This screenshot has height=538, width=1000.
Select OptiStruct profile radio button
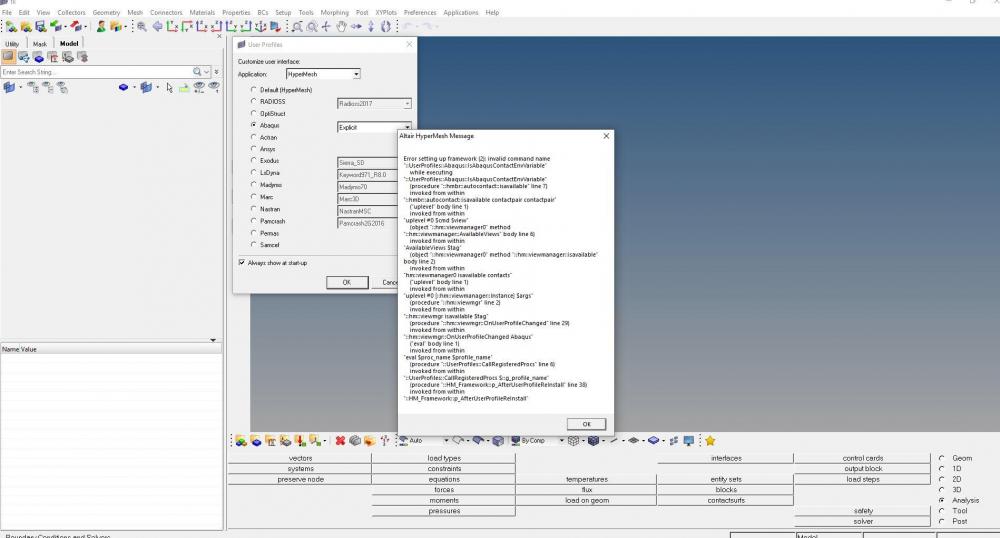254,113
